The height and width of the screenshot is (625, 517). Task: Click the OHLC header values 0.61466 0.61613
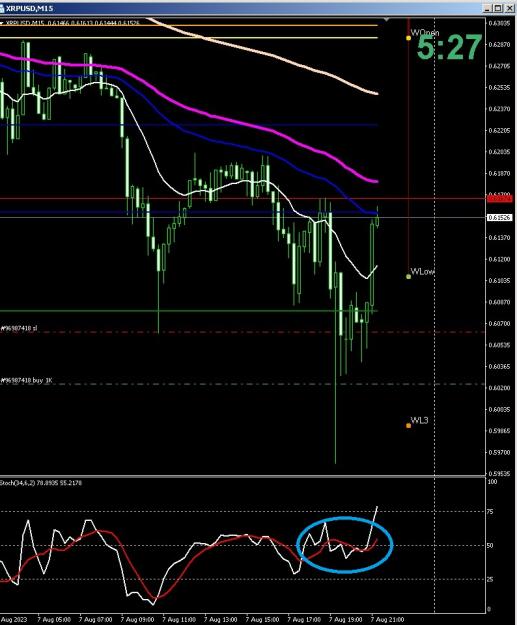tap(70, 24)
